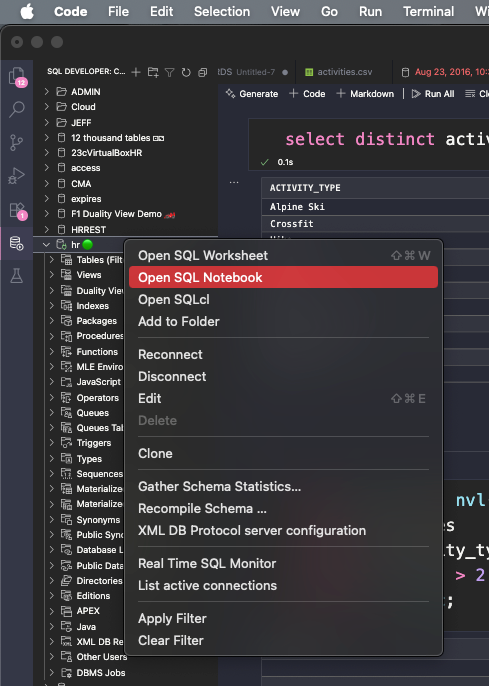Choose Open SQLcl

(x=283, y=299)
